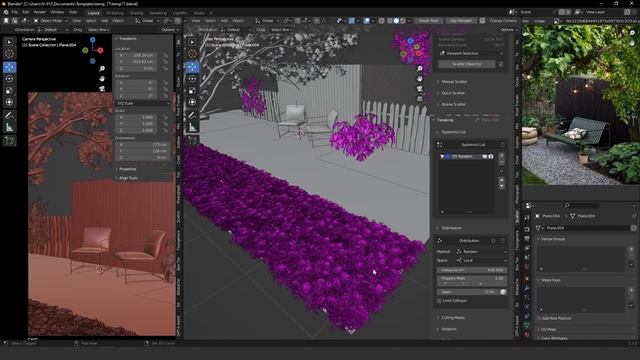Viewport: 640px width, 360px height.
Task: Select the Cursor tool in camera viewport
Action: click(9, 53)
